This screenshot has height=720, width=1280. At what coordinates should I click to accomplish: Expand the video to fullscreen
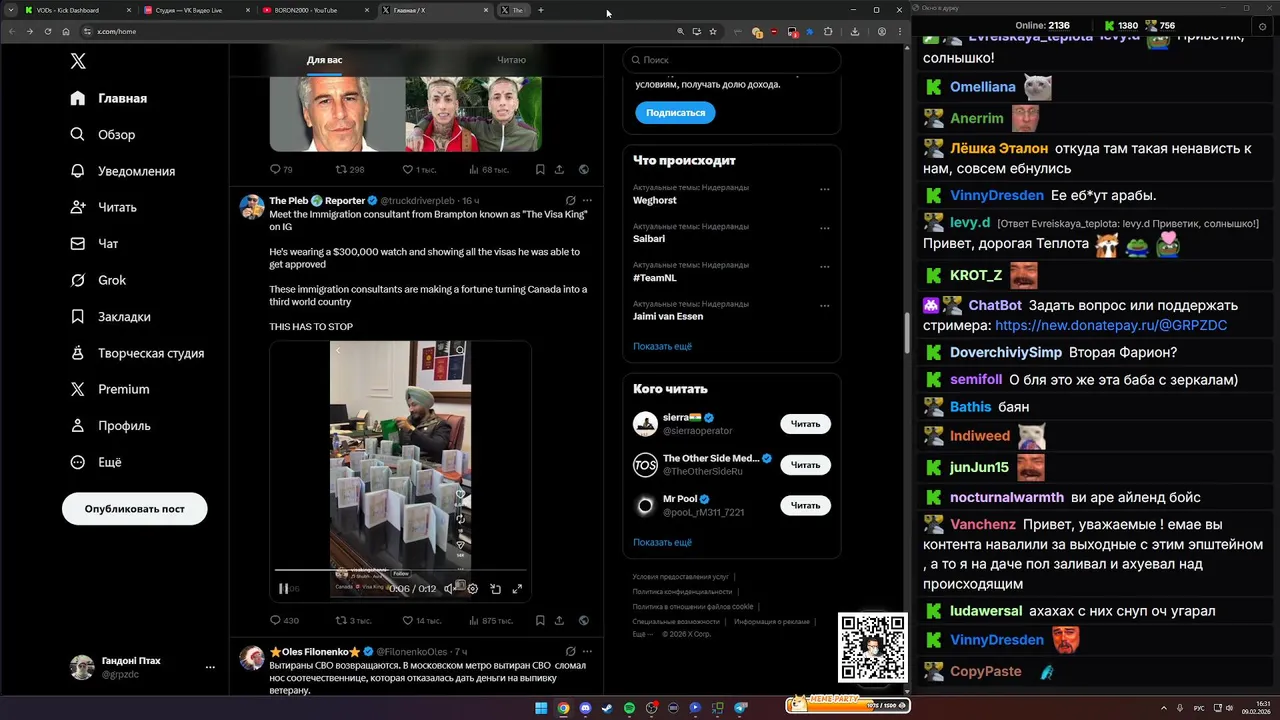coord(517,589)
